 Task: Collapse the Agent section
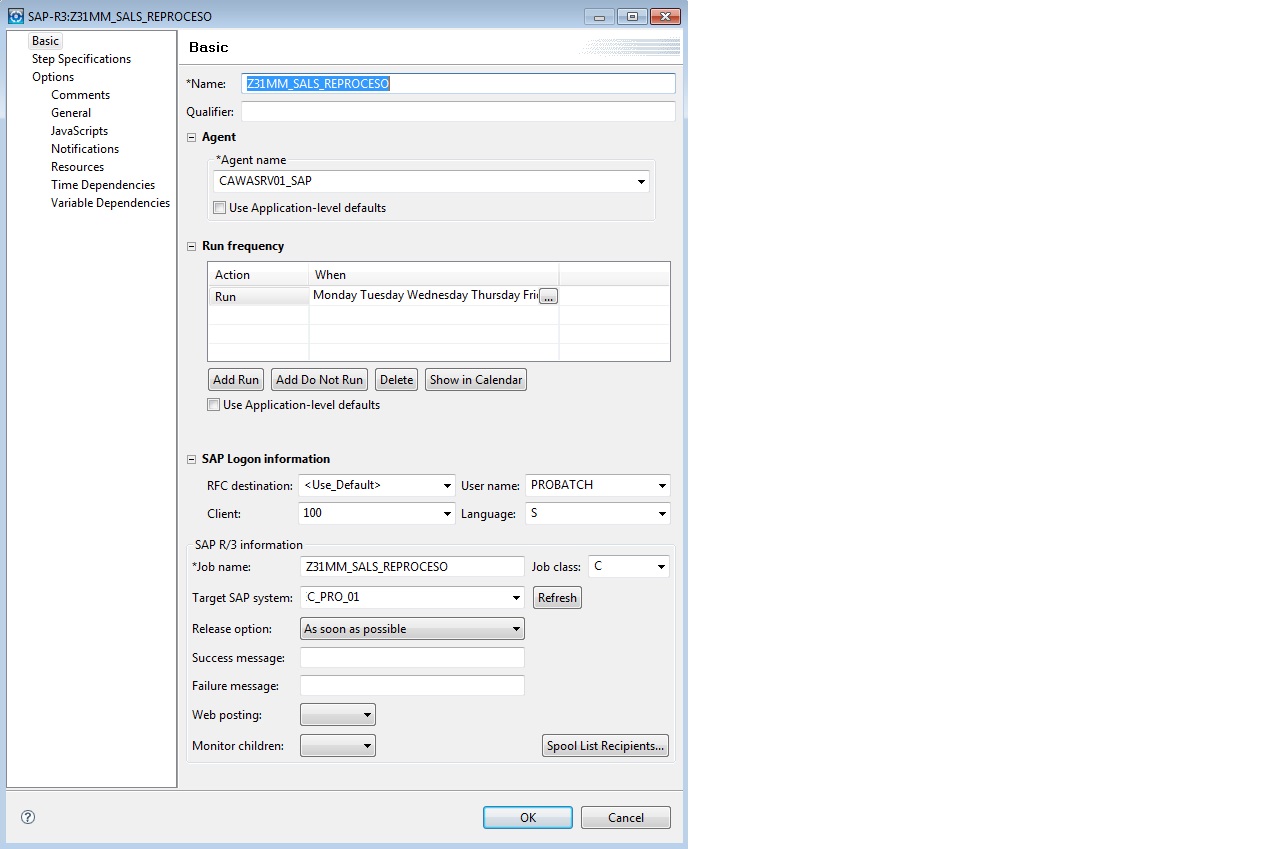[x=191, y=136]
